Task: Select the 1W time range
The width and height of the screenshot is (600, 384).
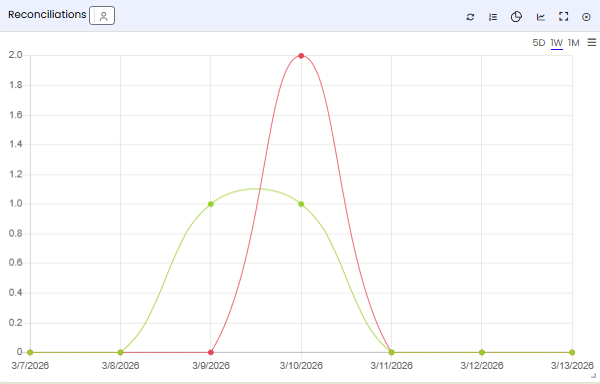Action: click(x=556, y=42)
